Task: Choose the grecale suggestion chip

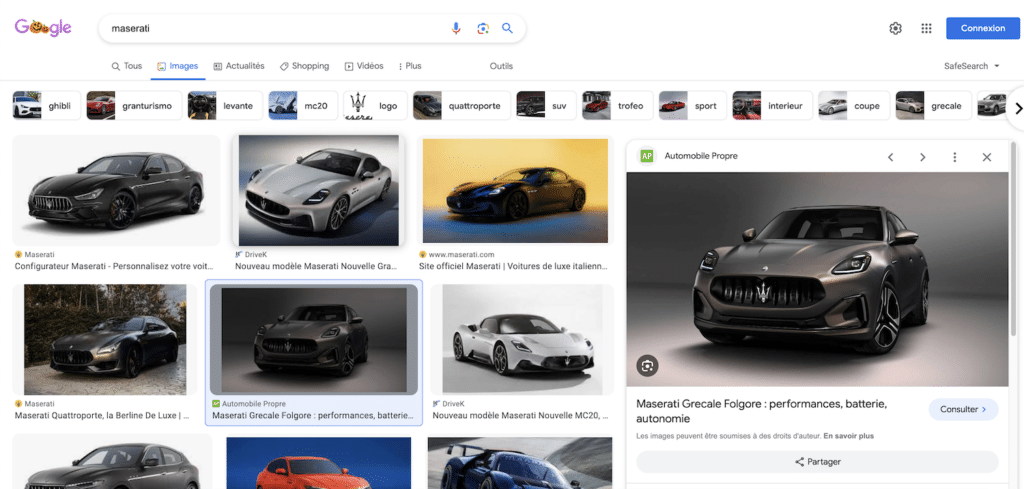Action: coord(933,106)
